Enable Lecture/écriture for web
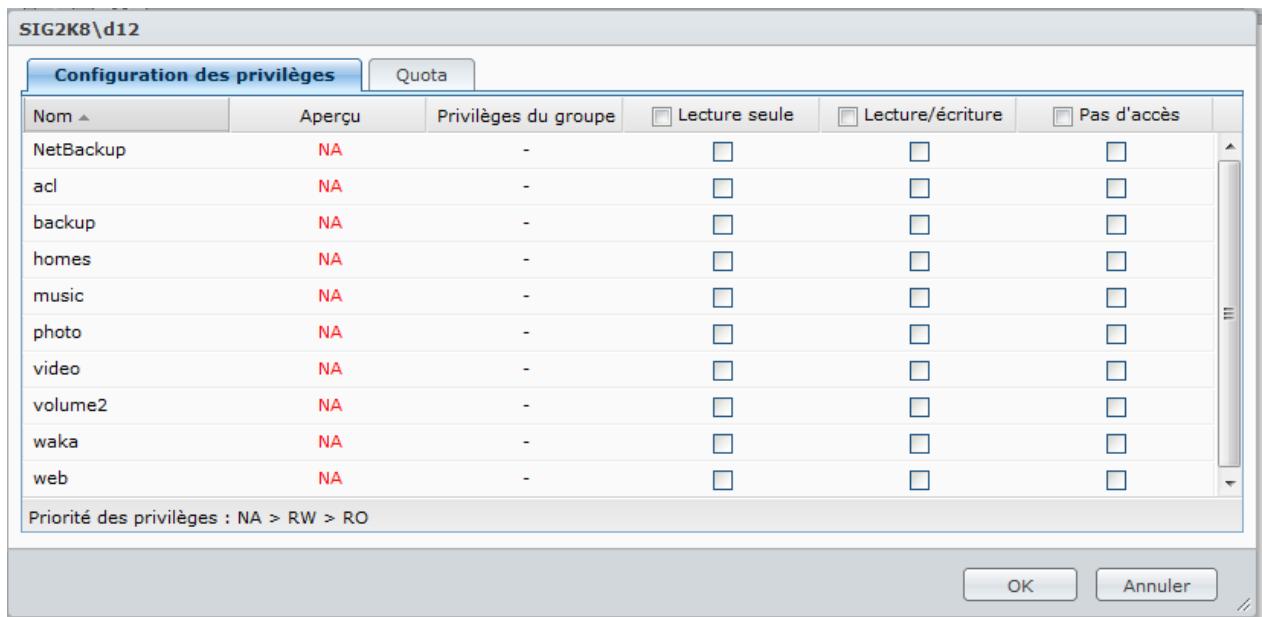 (x=917, y=481)
